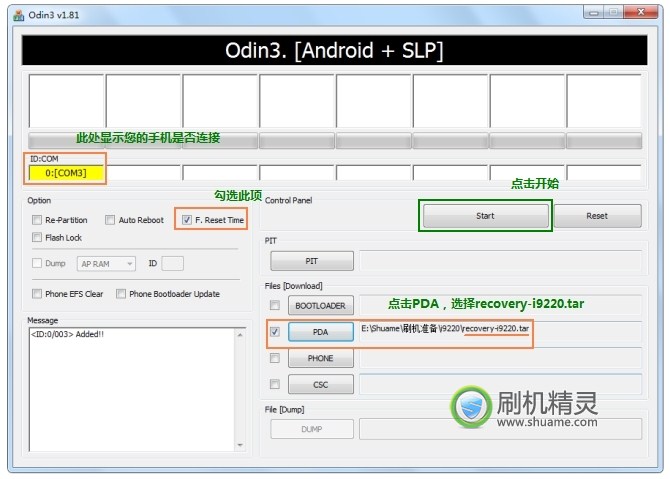
Task: Close the Odin3 window
Action: (641, 12)
